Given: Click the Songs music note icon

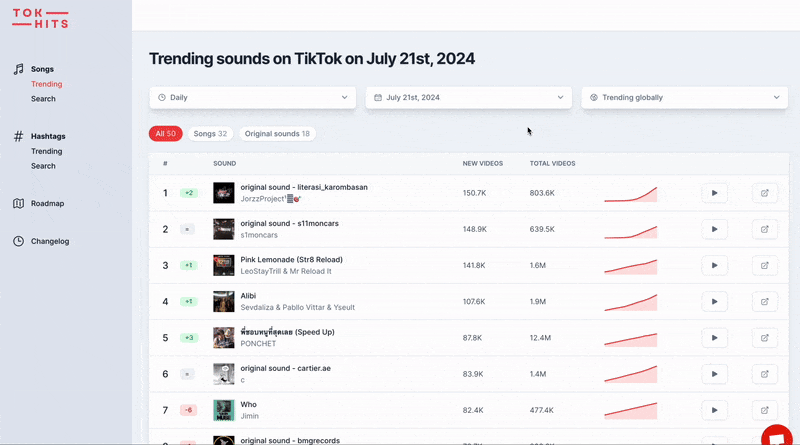Looking at the screenshot, I should [18, 69].
